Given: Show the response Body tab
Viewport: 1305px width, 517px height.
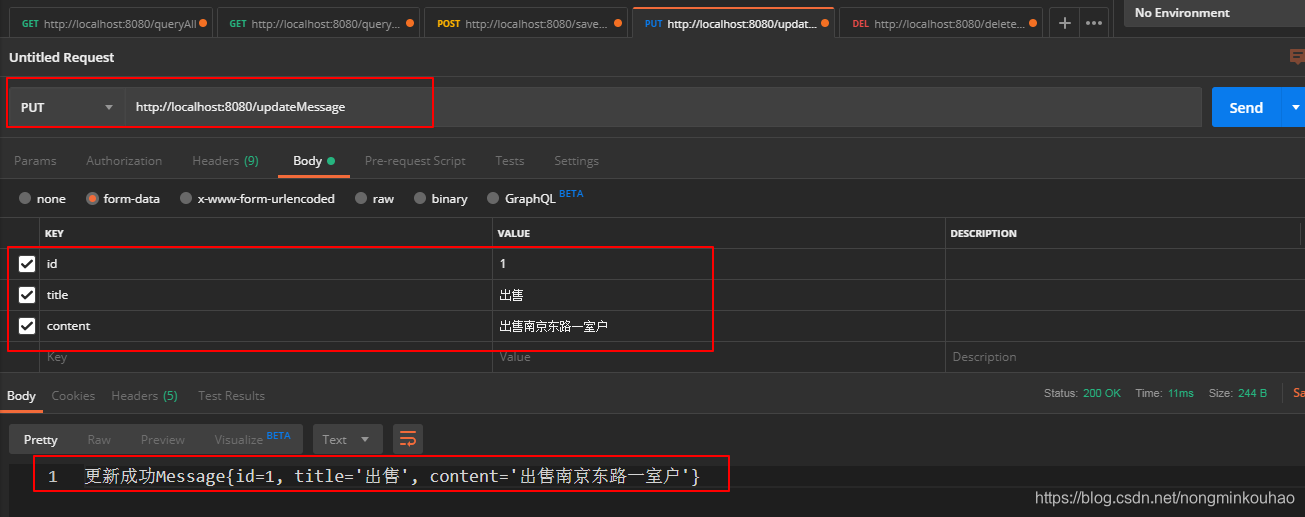Looking at the screenshot, I should pyautogui.click(x=21, y=395).
